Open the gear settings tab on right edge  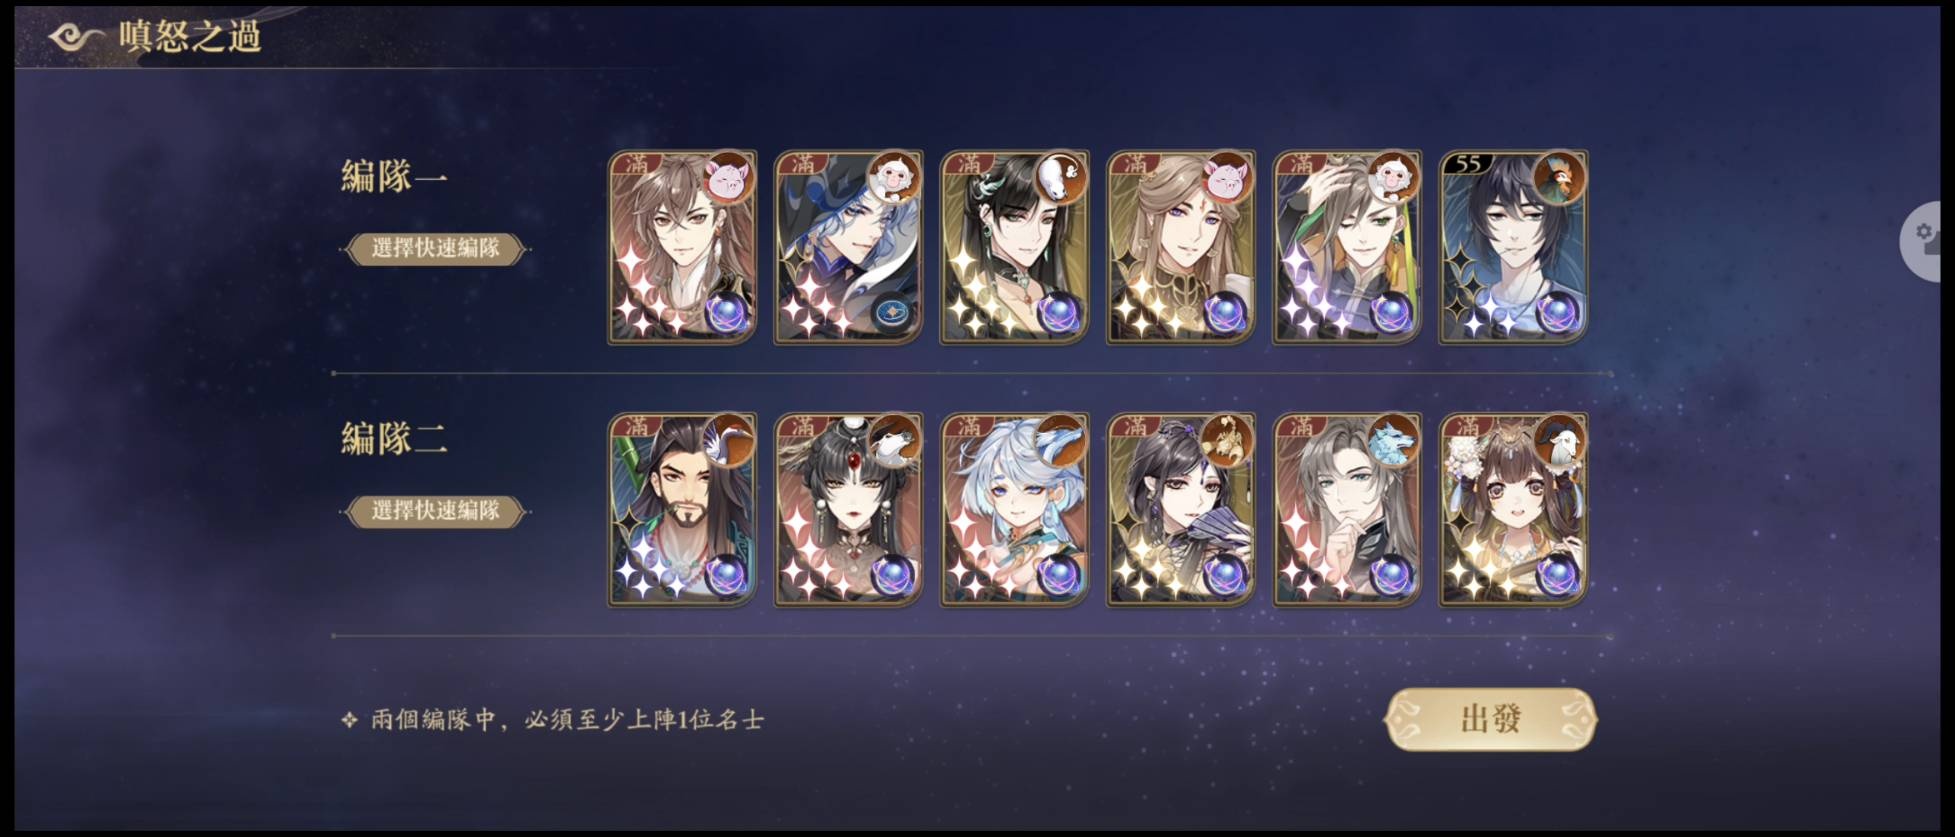1927,241
